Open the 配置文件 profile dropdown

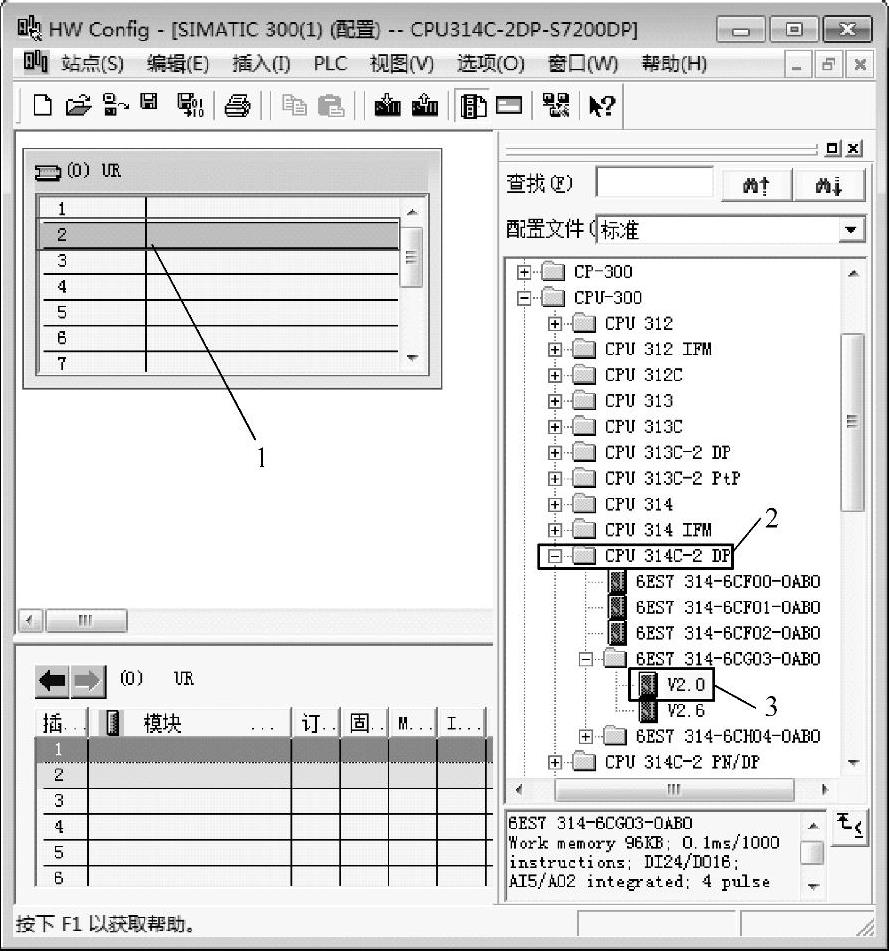[x=851, y=230]
